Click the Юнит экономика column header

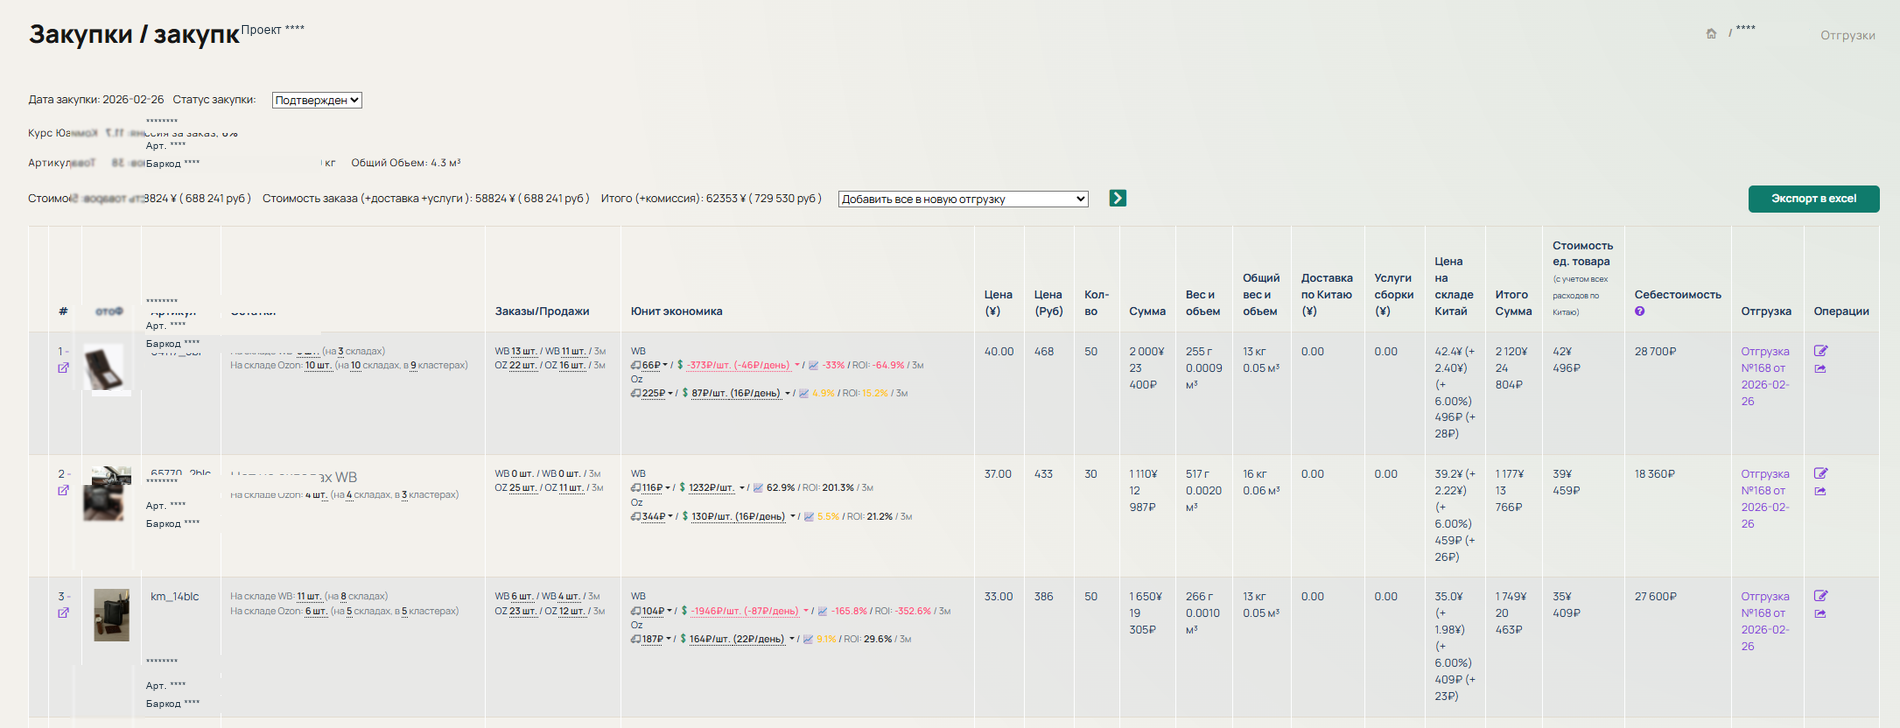tap(676, 312)
